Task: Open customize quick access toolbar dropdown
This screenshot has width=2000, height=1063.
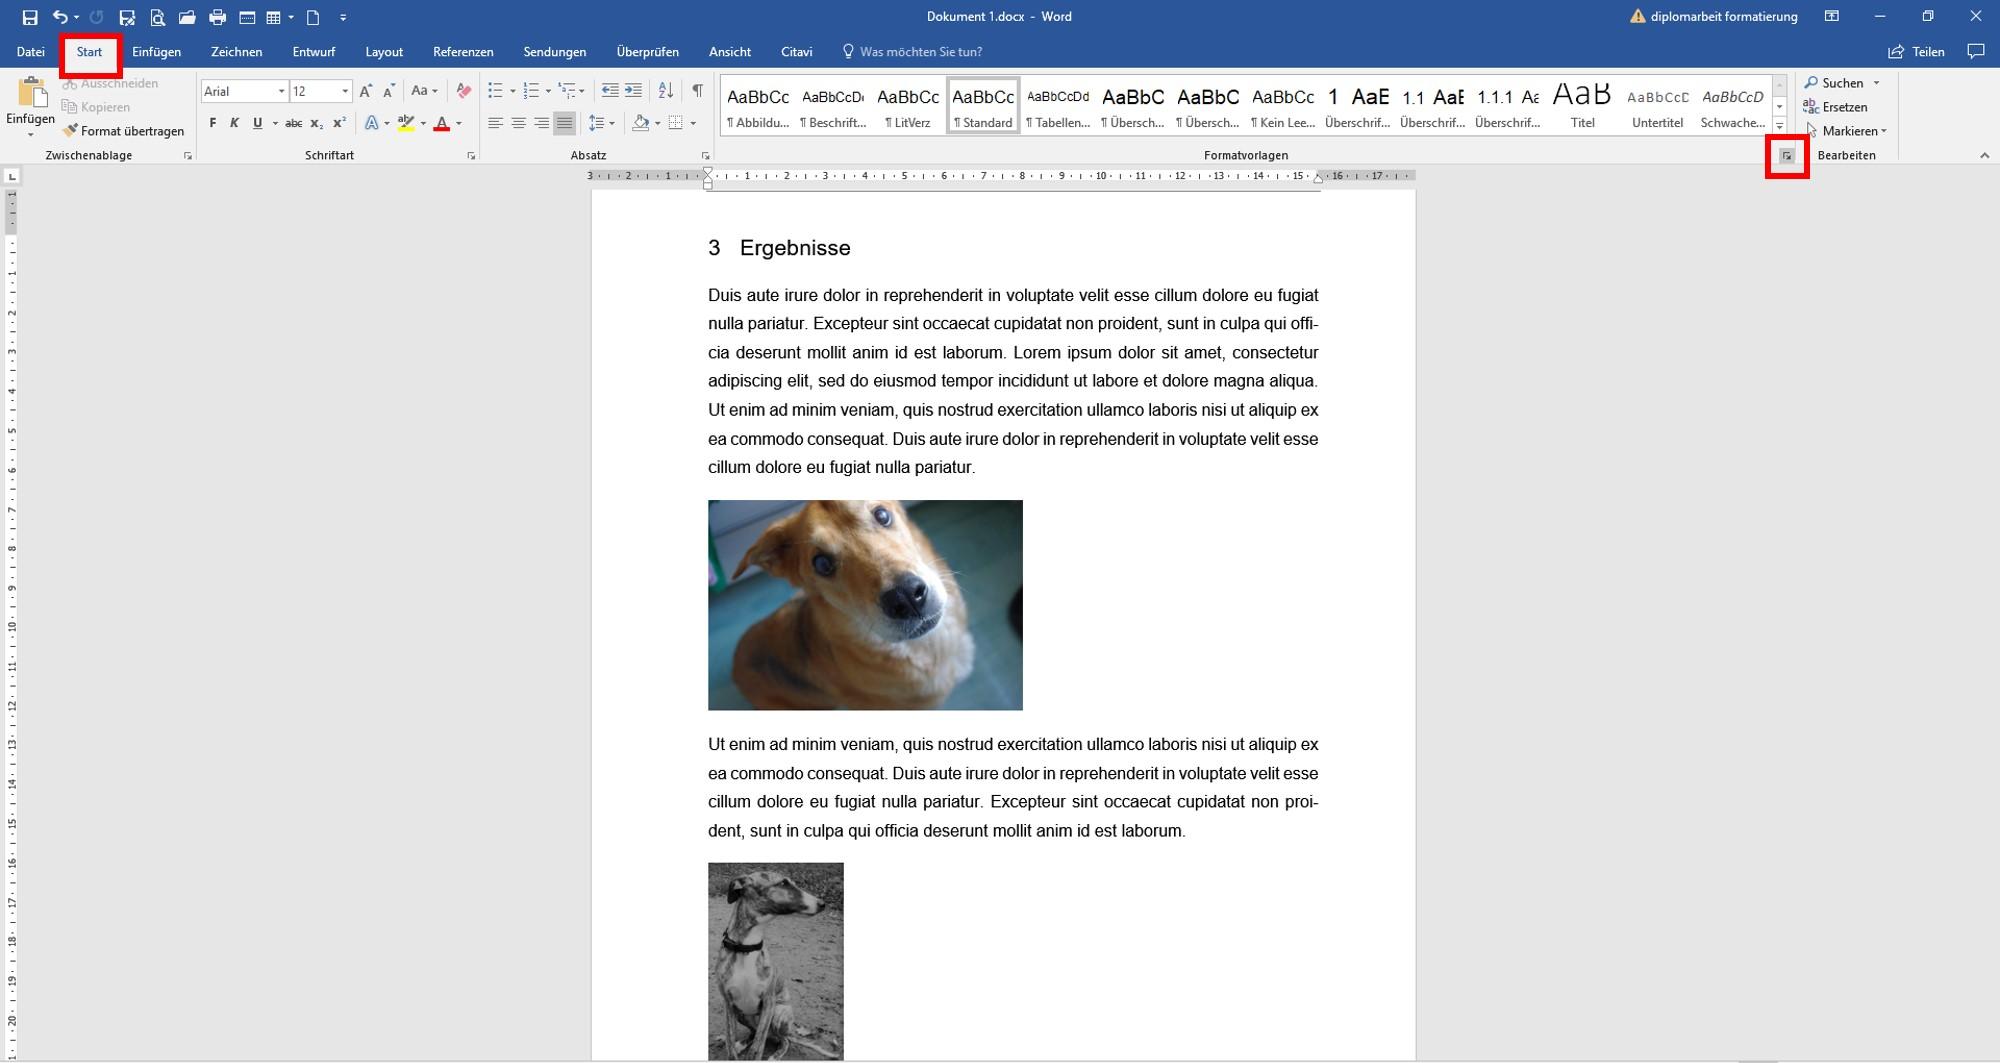Action: pyautogui.click(x=343, y=17)
